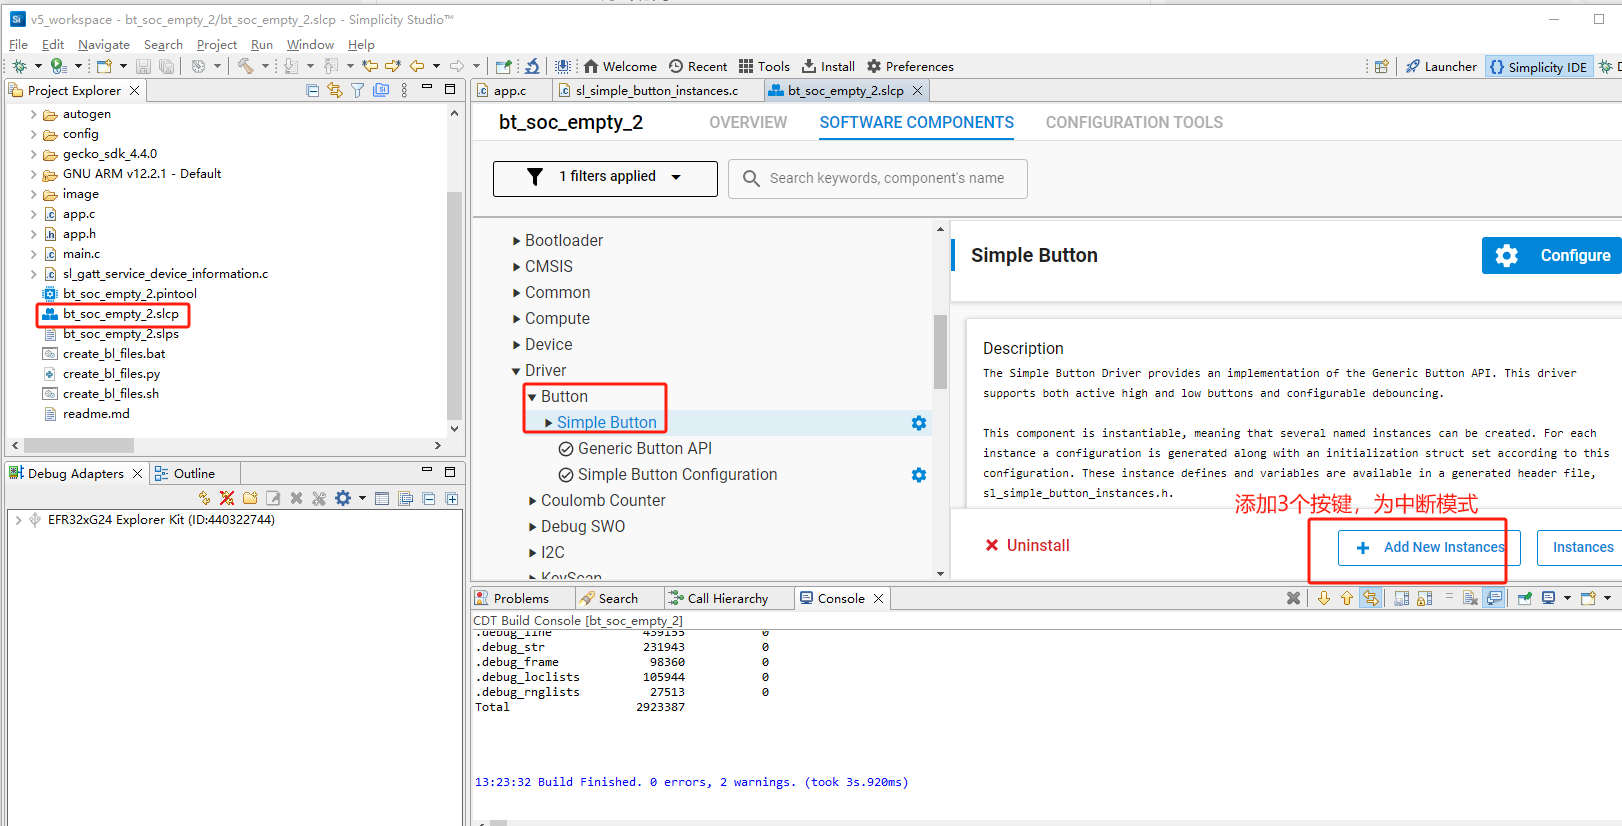Click Add New Instances button

click(1429, 547)
